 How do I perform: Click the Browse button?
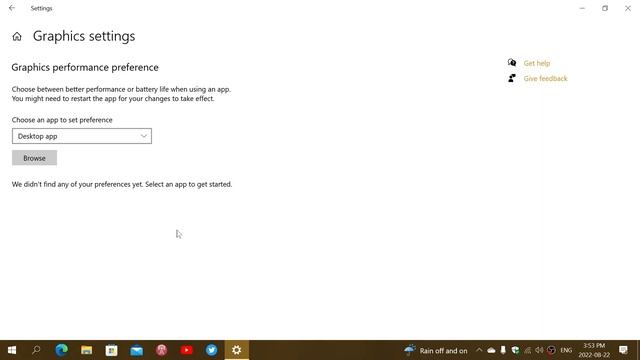[34, 158]
